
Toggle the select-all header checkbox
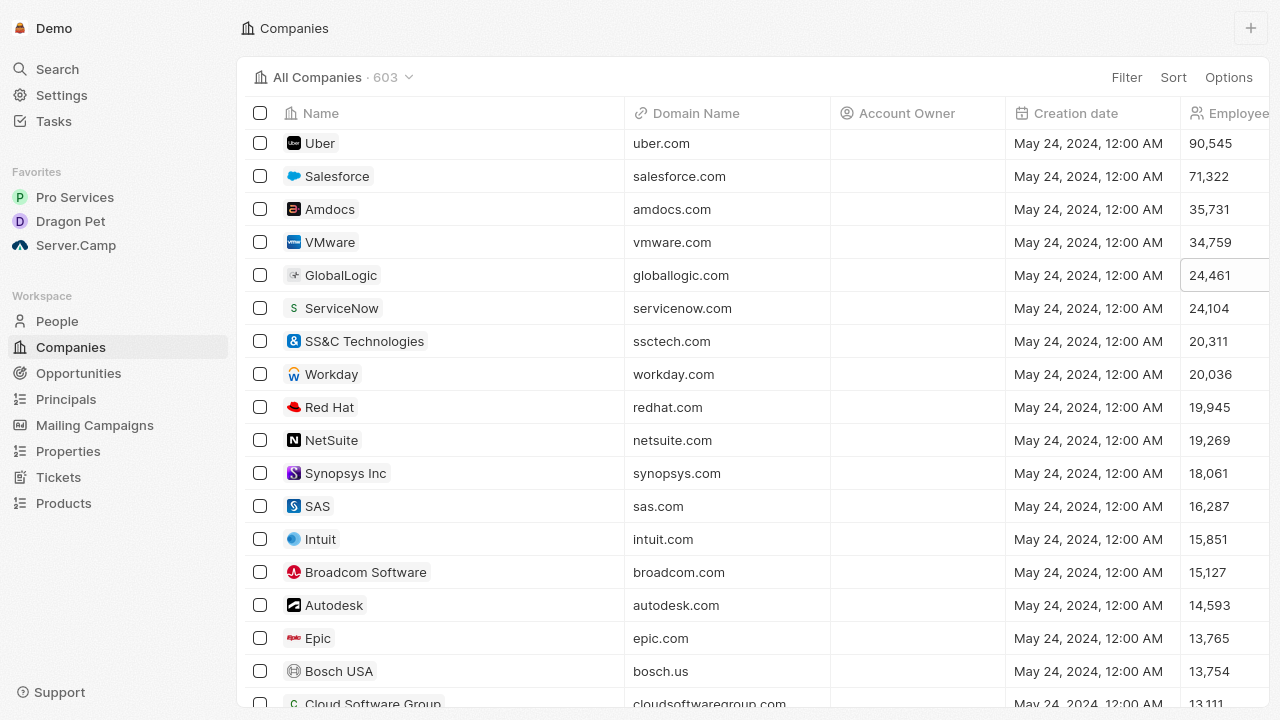(260, 113)
